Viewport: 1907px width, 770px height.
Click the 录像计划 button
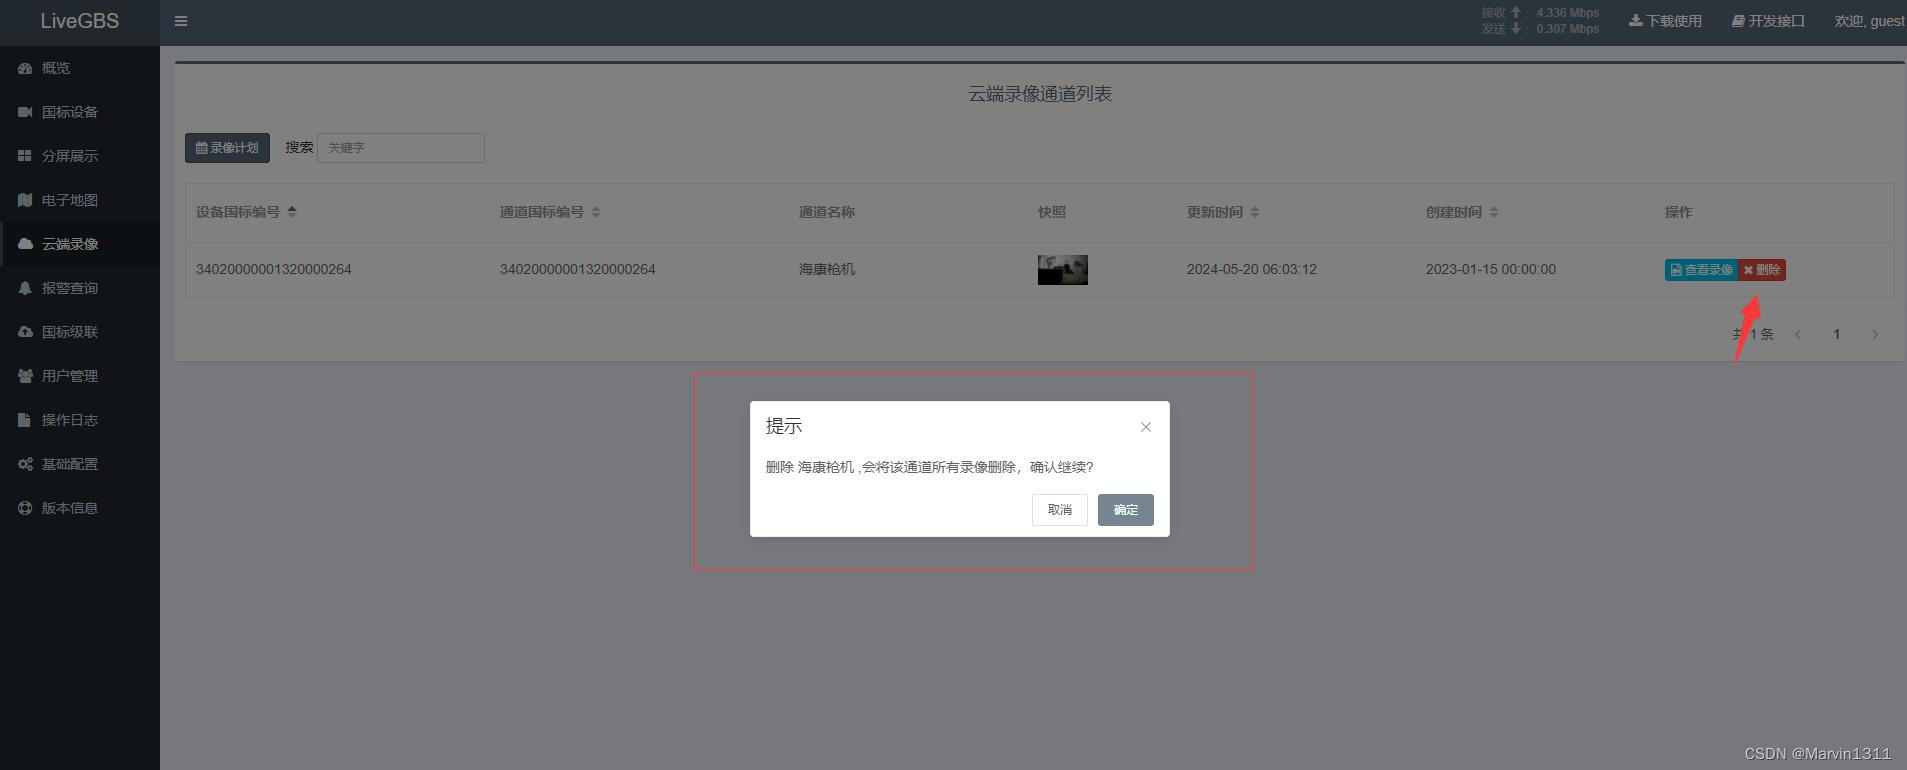tap(227, 148)
